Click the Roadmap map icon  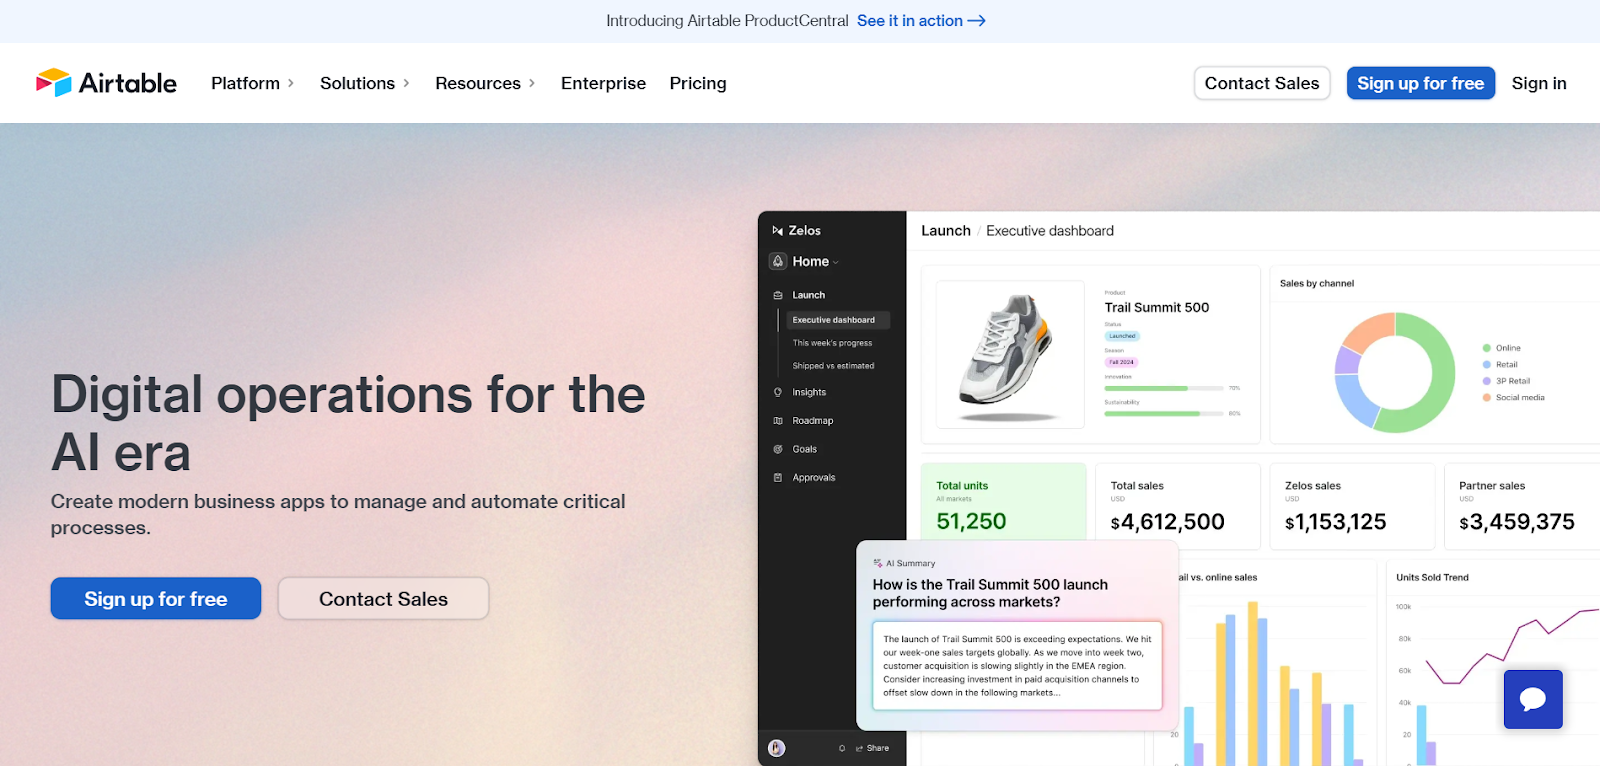pyautogui.click(x=778, y=421)
